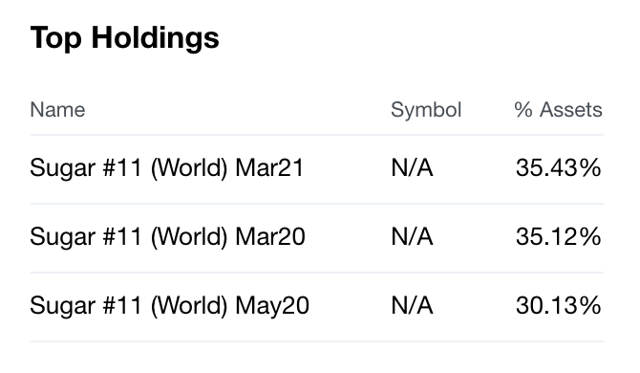Click N/A symbol in the Mar20 row
The image size is (640, 373).
point(412,237)
